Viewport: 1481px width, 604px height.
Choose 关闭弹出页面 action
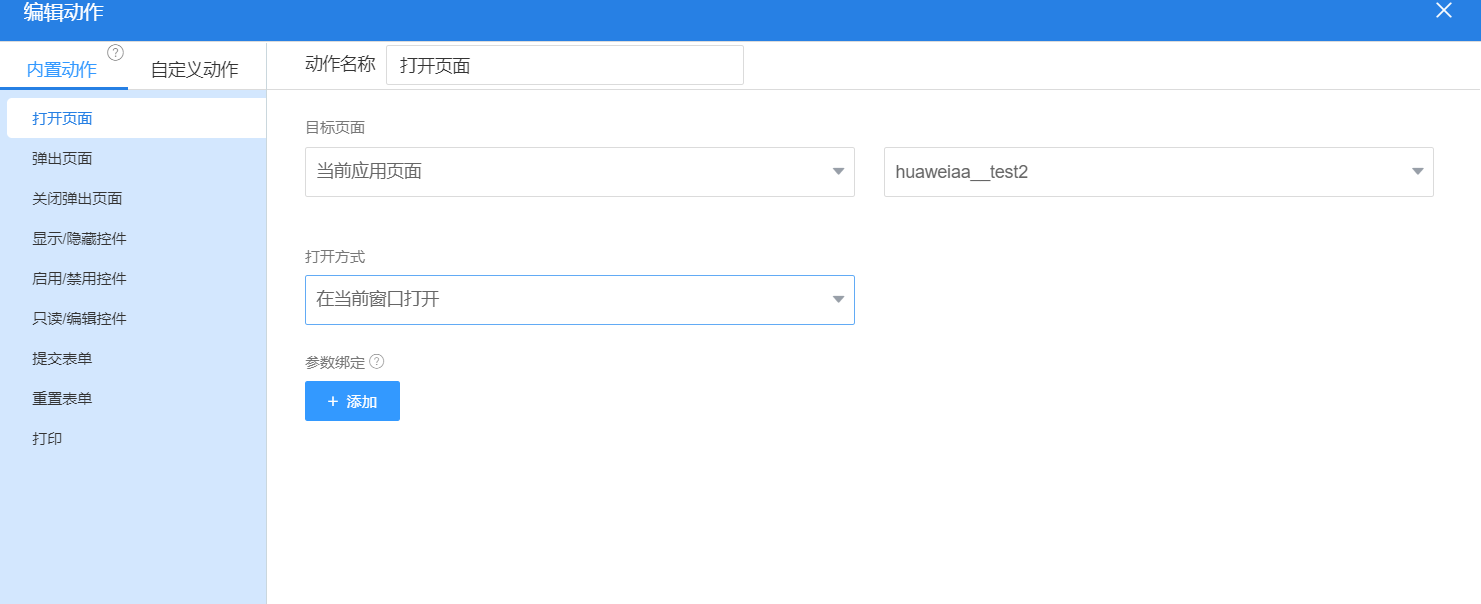[x=77, y=198]
